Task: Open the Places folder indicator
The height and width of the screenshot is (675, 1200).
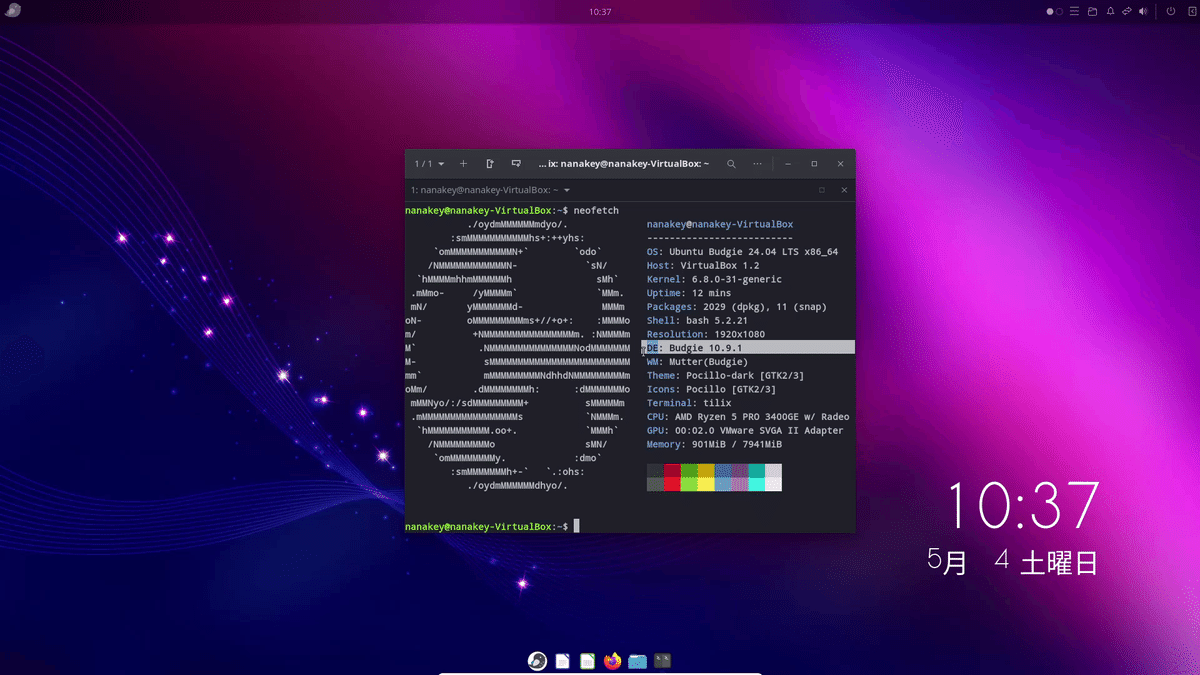Action: point(1092,12)
